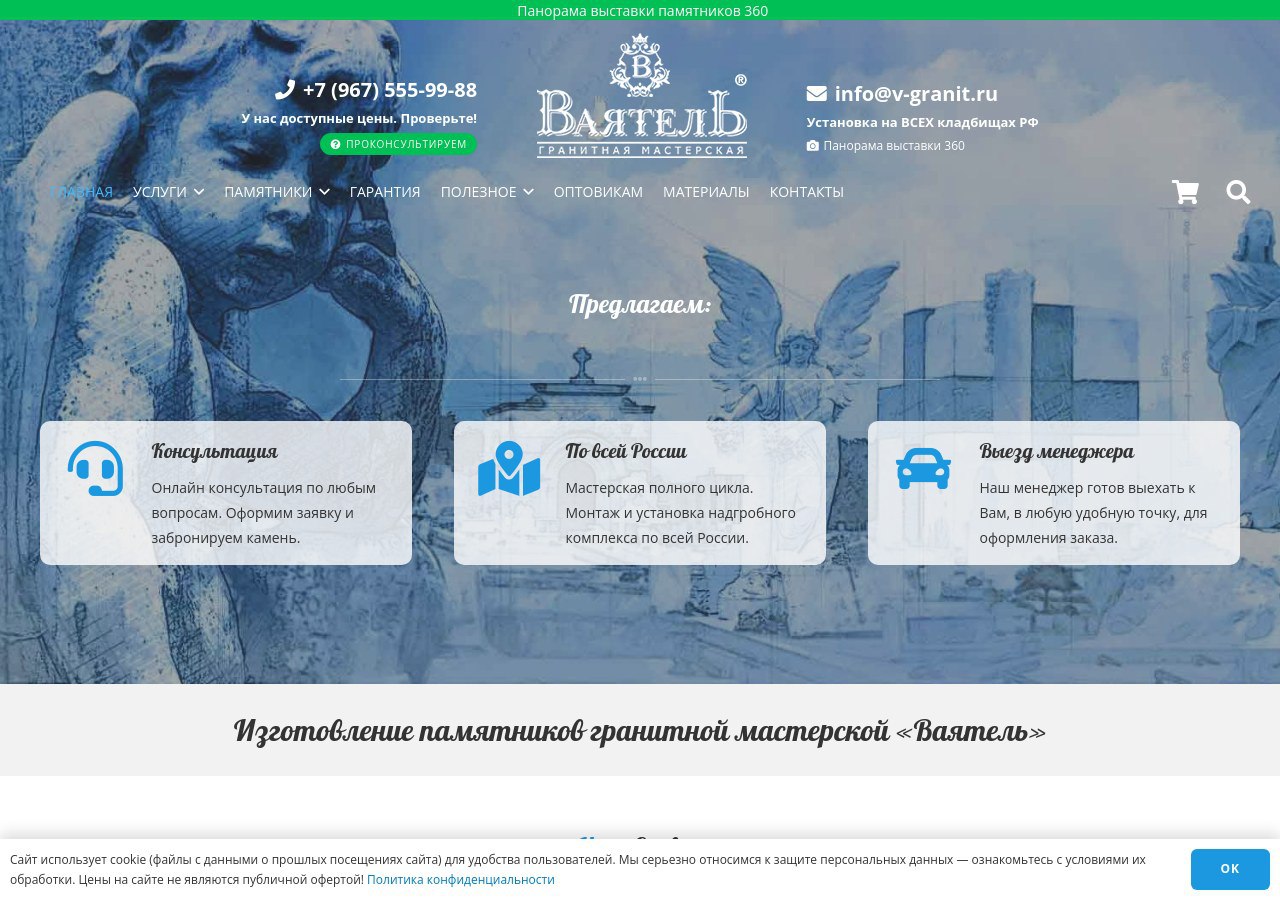Screen dimensions: 1280x900
Task: Expand the Памятники dropdown menu
Action: [276, 192]
